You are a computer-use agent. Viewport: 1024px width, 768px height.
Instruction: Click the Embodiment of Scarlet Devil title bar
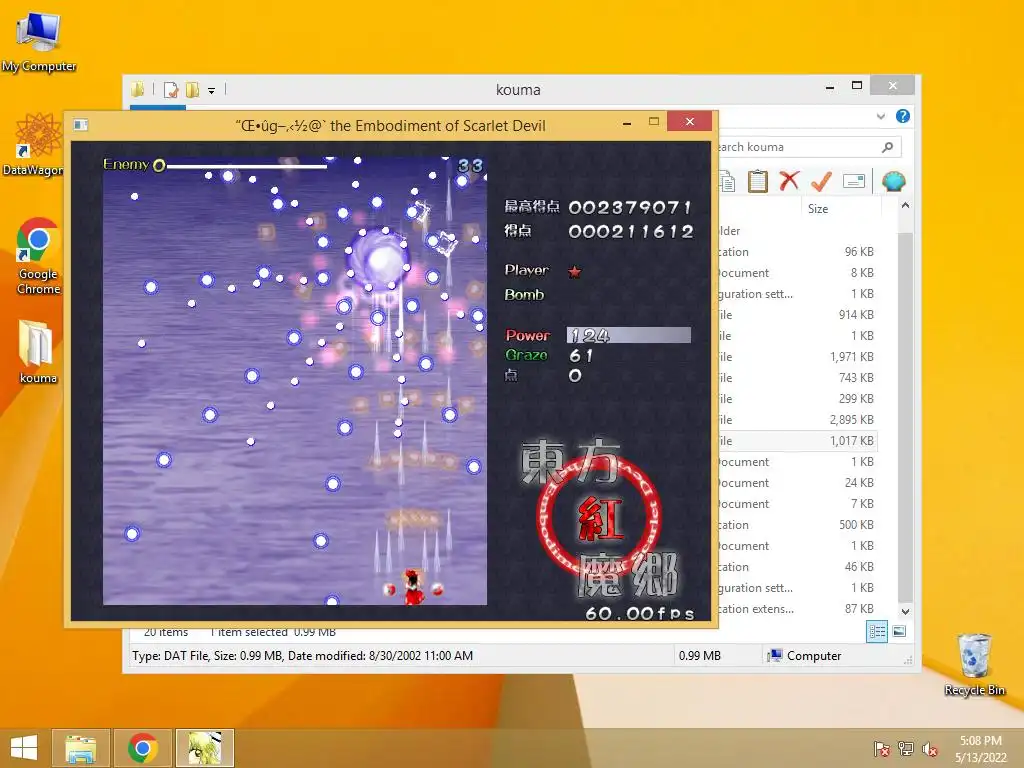(391, 125)
